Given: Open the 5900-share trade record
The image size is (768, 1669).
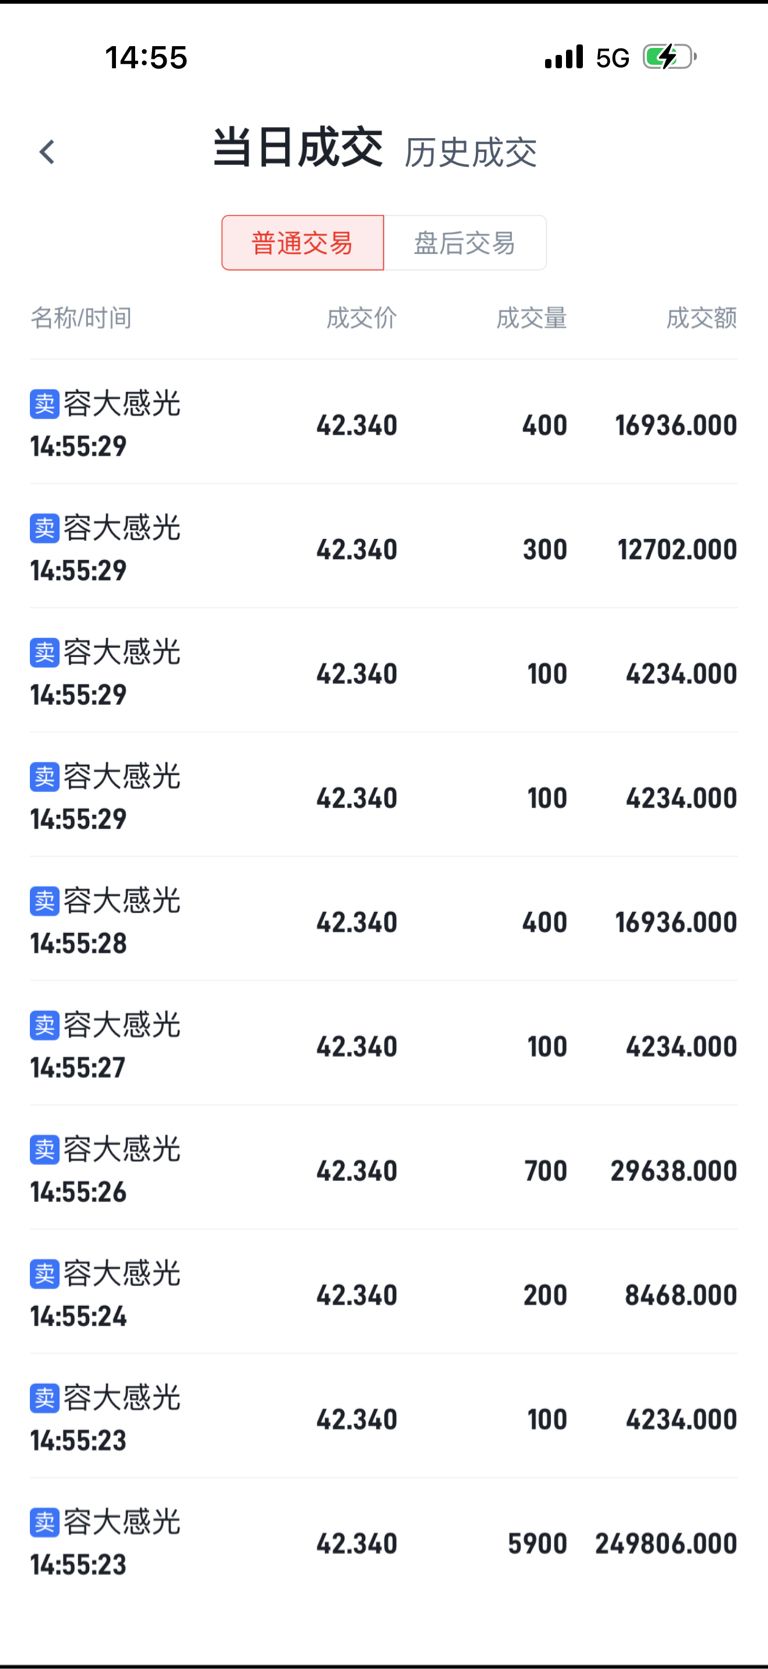Looking at the screenshot, I should click(x=384, y=1543).
